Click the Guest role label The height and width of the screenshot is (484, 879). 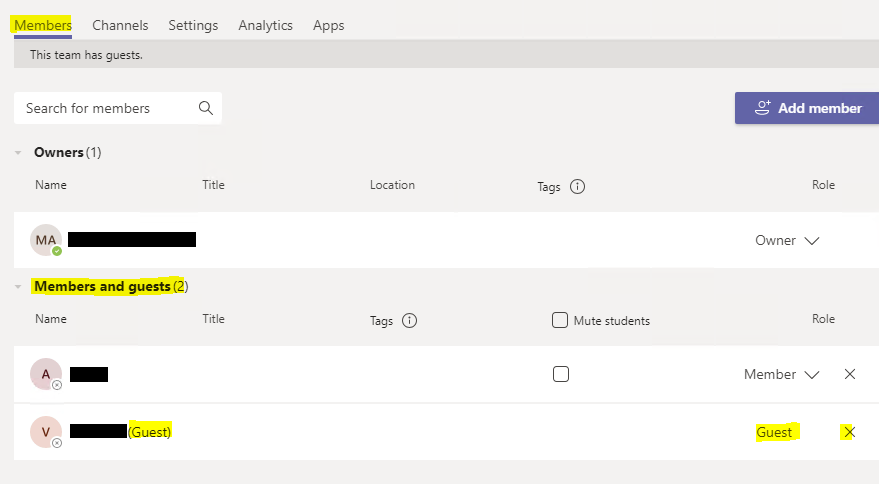click(x=774, y=432)
